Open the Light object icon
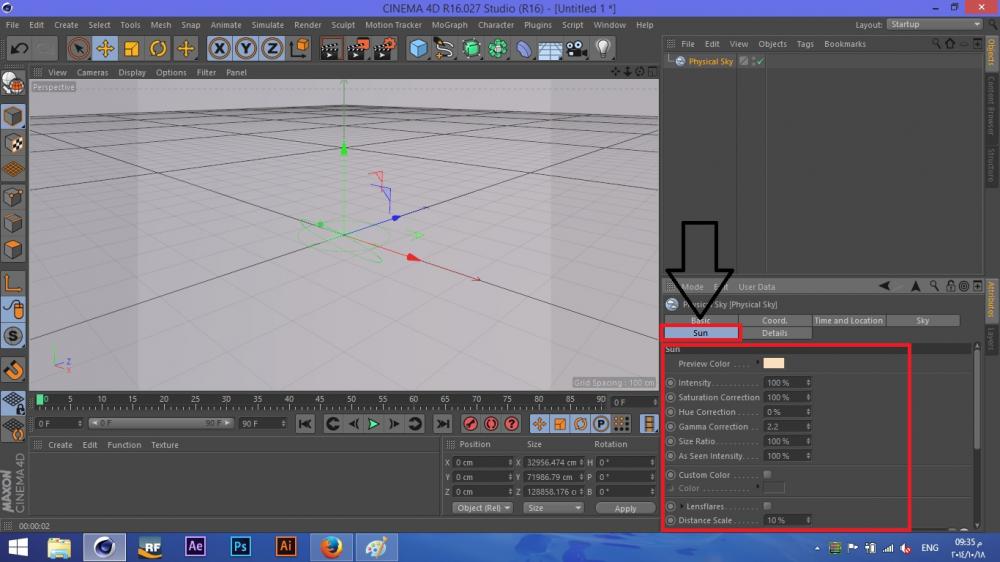The height and width of the screenshot is (562, 1000). (603, 48)
